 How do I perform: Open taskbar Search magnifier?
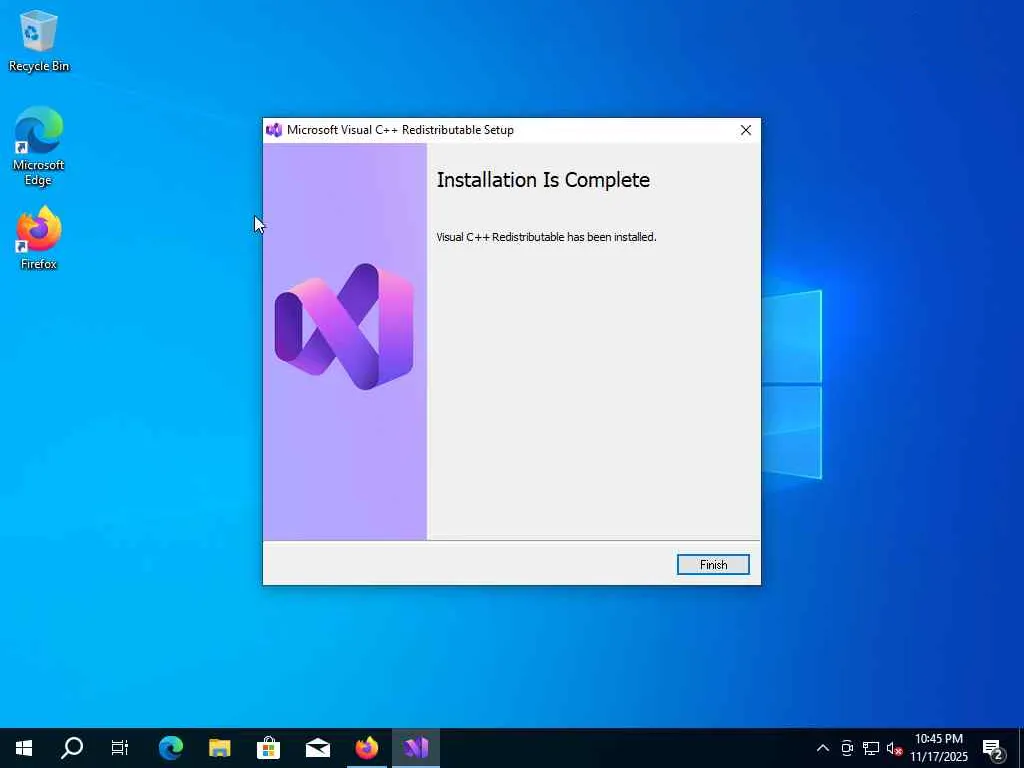pyautogui.click(x=72, y=748)
